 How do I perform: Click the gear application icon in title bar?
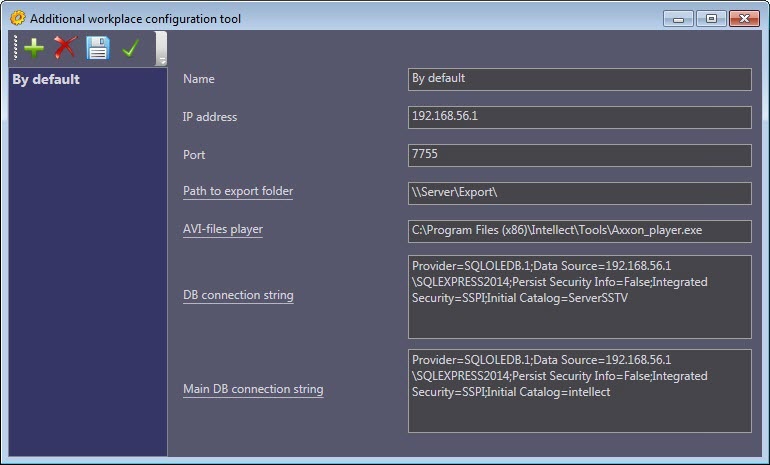click(x=17, y=18)
